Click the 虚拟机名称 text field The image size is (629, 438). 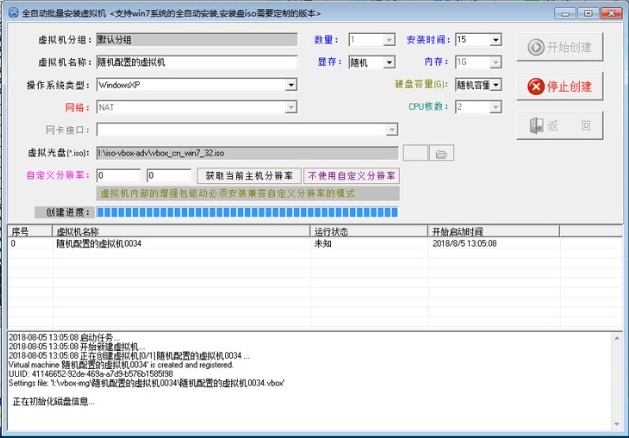tap(197, 62)
